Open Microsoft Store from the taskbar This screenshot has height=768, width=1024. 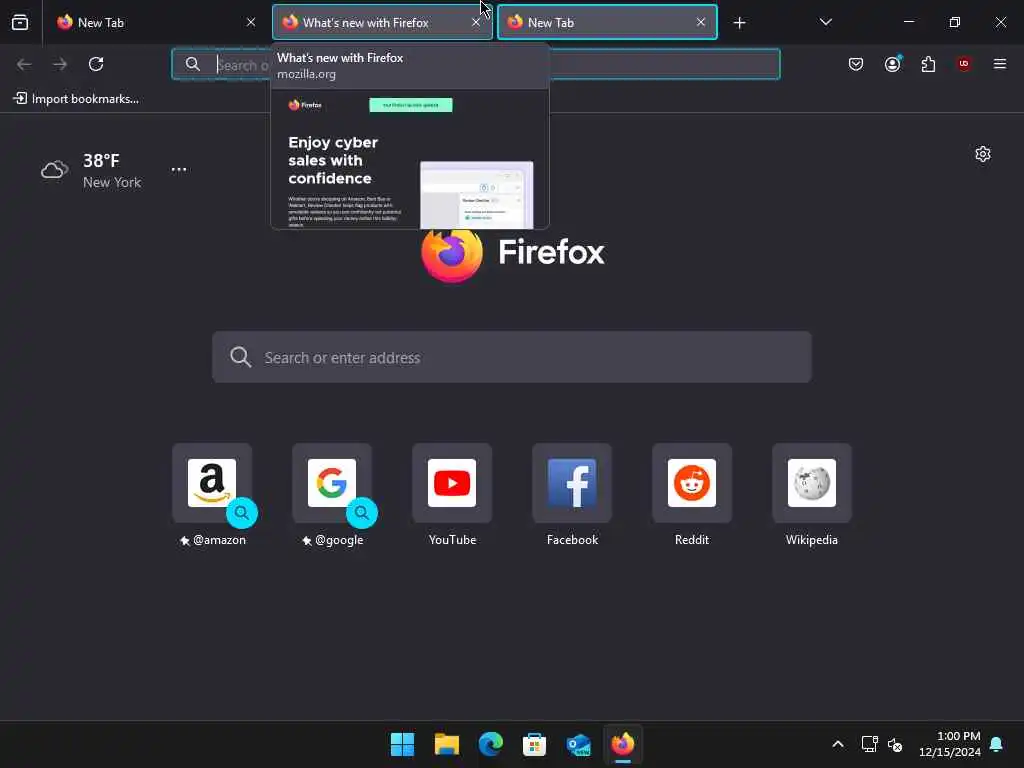click(x=534, y=744)
